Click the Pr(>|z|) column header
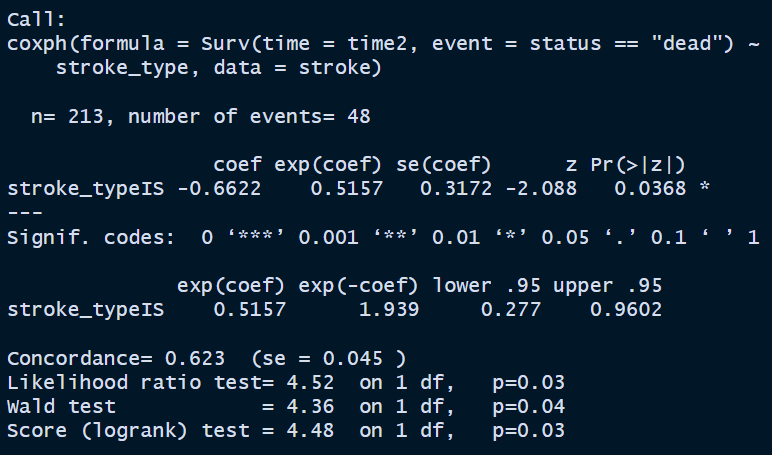Screen dimensions: 772x455 click(638, 165)
